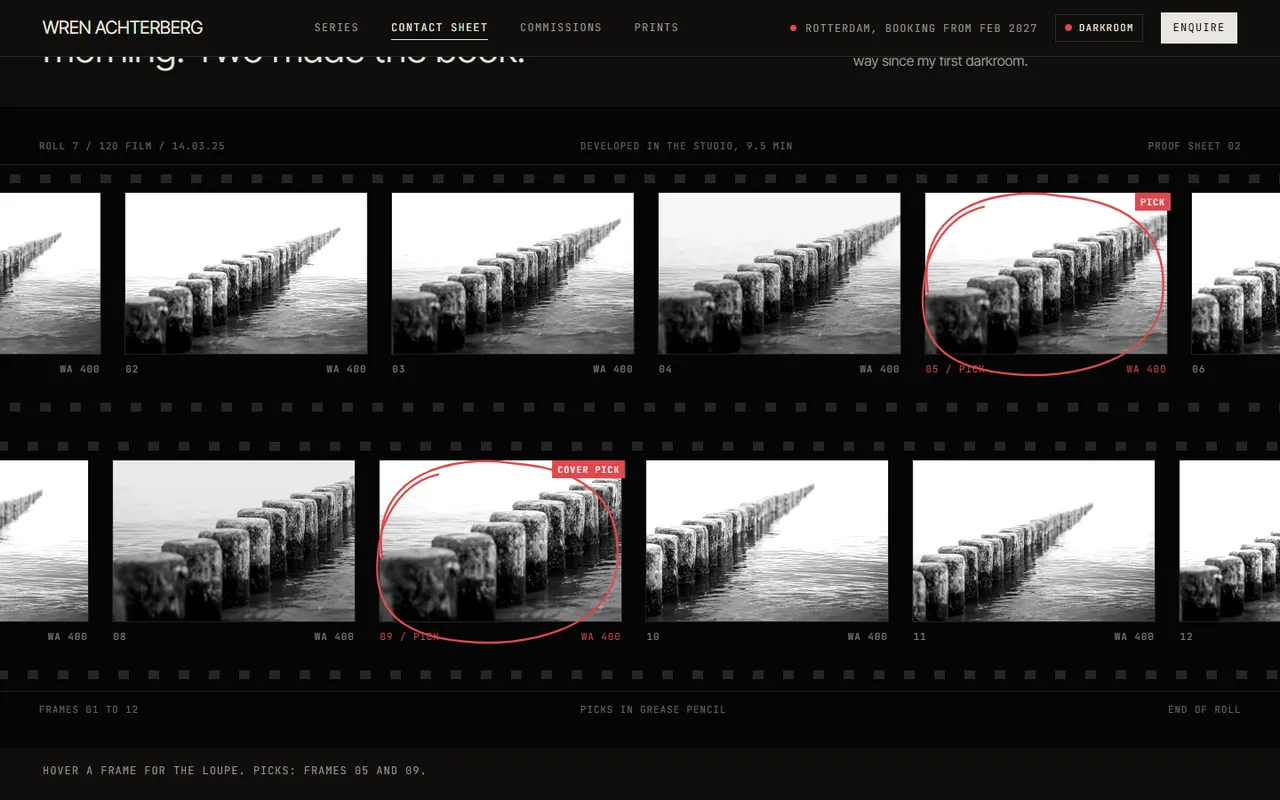1280x800 pixels.
Task: Click the '09 / PICK' frame label
Action: point(410,636)
